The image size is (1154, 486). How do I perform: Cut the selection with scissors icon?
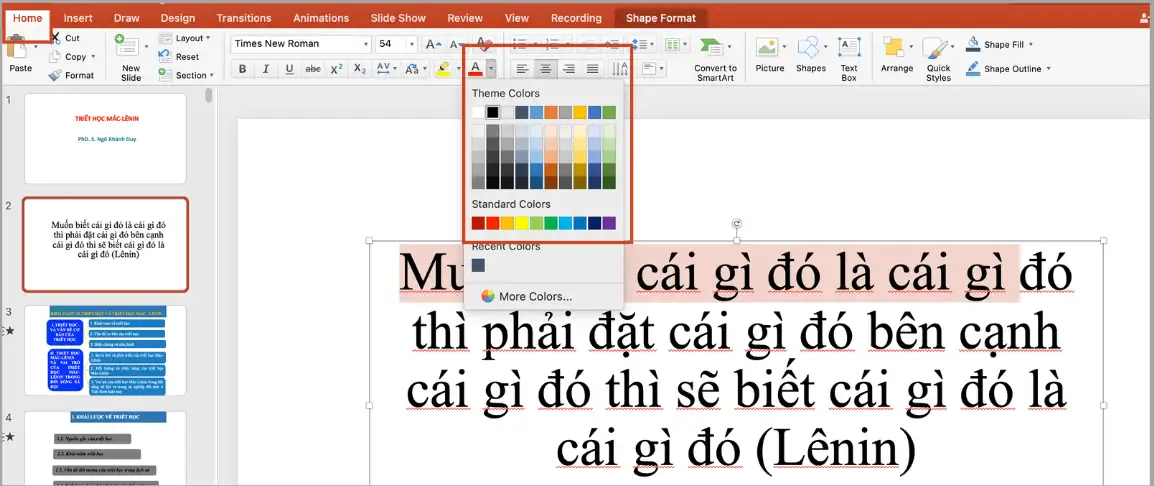(56, 38)
